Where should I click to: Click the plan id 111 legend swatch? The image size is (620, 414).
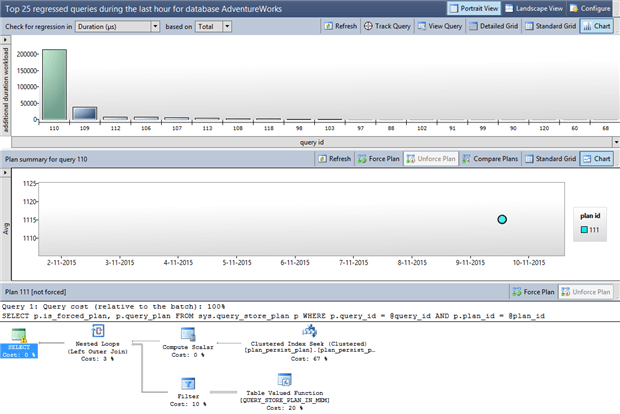point(582,231)
